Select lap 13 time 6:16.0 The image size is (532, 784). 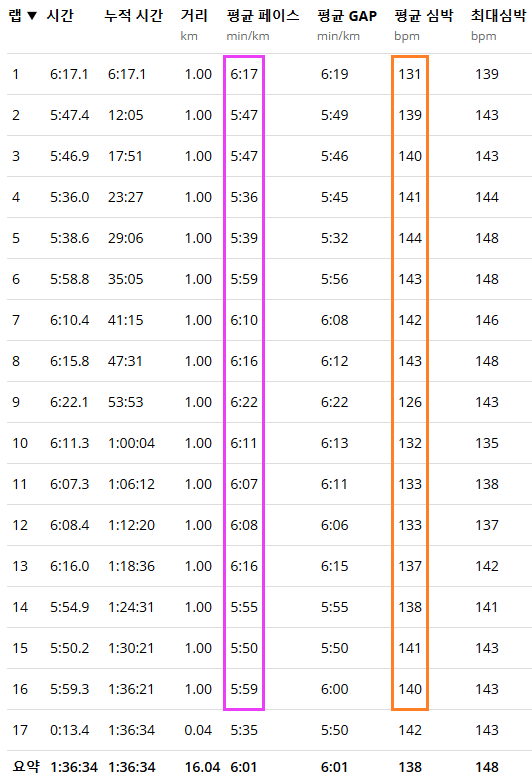tap(70, 566)
